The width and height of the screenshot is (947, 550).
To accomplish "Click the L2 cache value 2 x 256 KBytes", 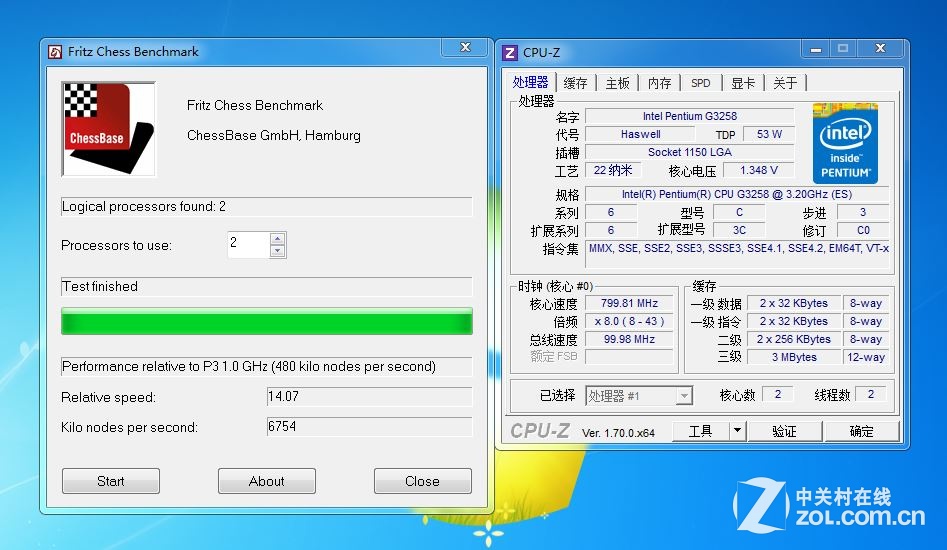I will coord(794,339).
